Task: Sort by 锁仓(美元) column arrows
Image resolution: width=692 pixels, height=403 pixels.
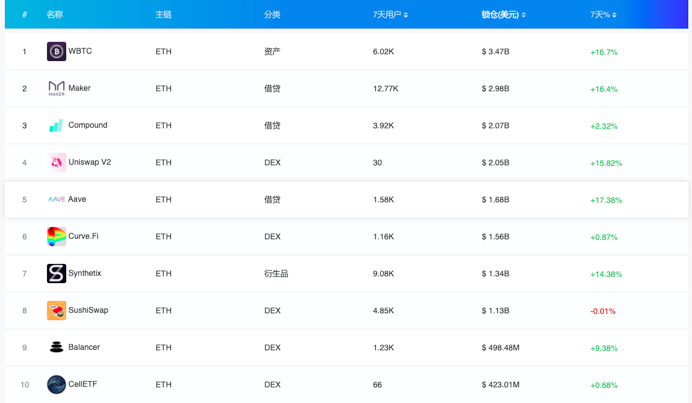Action: click(x=523, y=15)
